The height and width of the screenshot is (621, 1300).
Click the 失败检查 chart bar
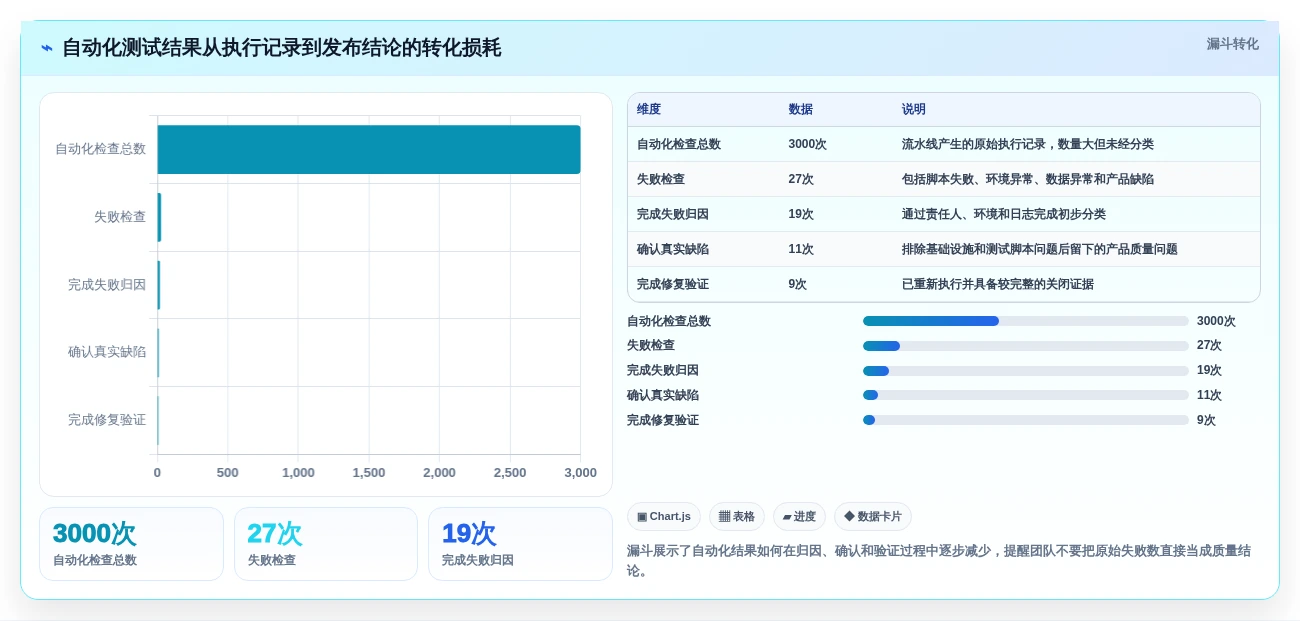tap(159, 217)
